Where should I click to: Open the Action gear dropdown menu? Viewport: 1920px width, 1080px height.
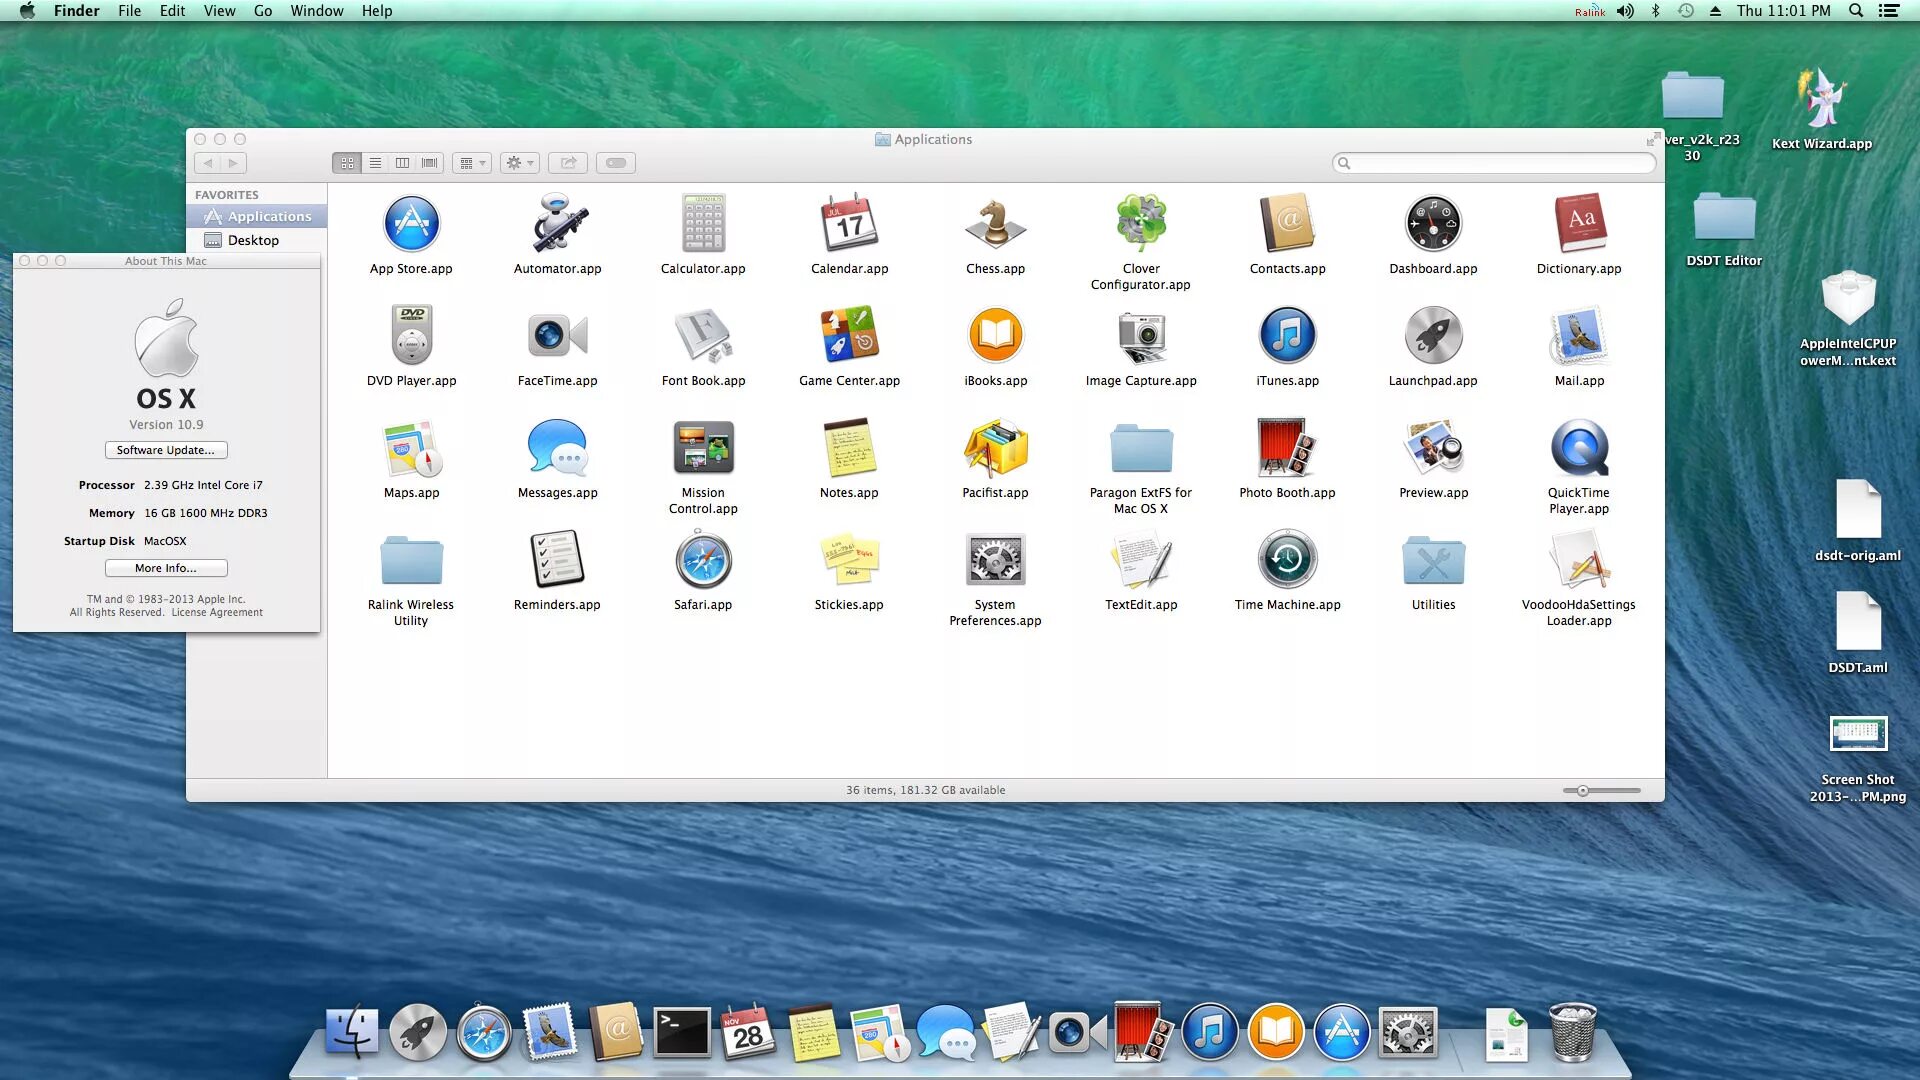pos(519,163)
